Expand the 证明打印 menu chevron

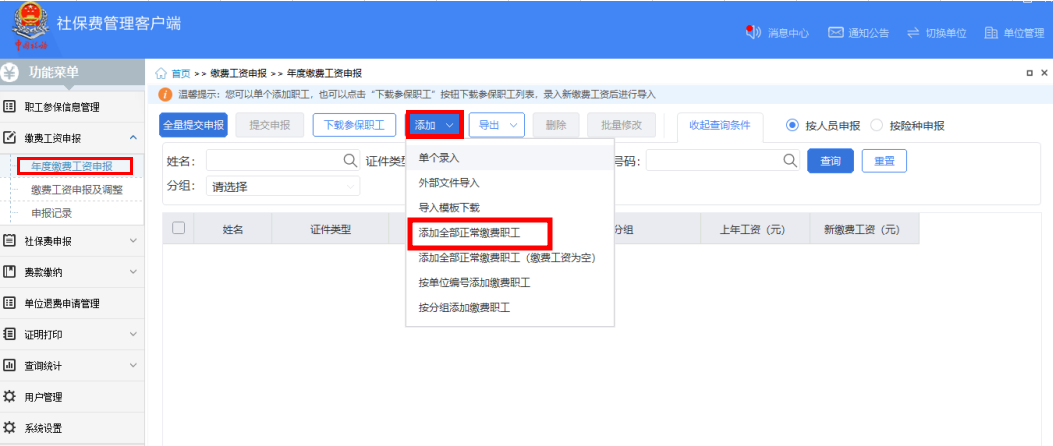(133, 334)
